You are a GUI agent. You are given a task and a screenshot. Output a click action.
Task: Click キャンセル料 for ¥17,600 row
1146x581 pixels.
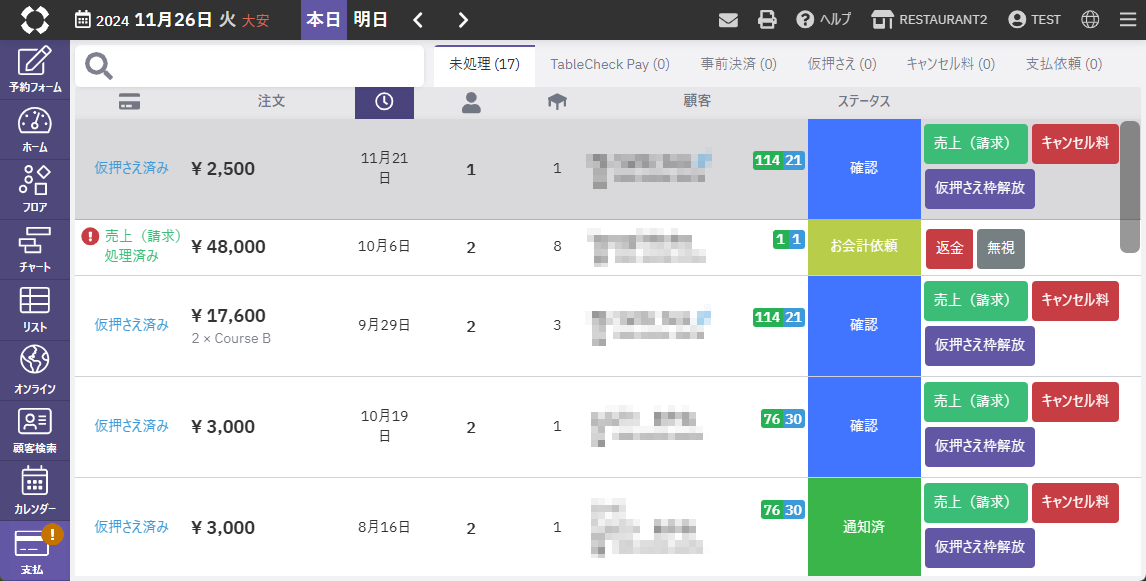coord(1075,300)
